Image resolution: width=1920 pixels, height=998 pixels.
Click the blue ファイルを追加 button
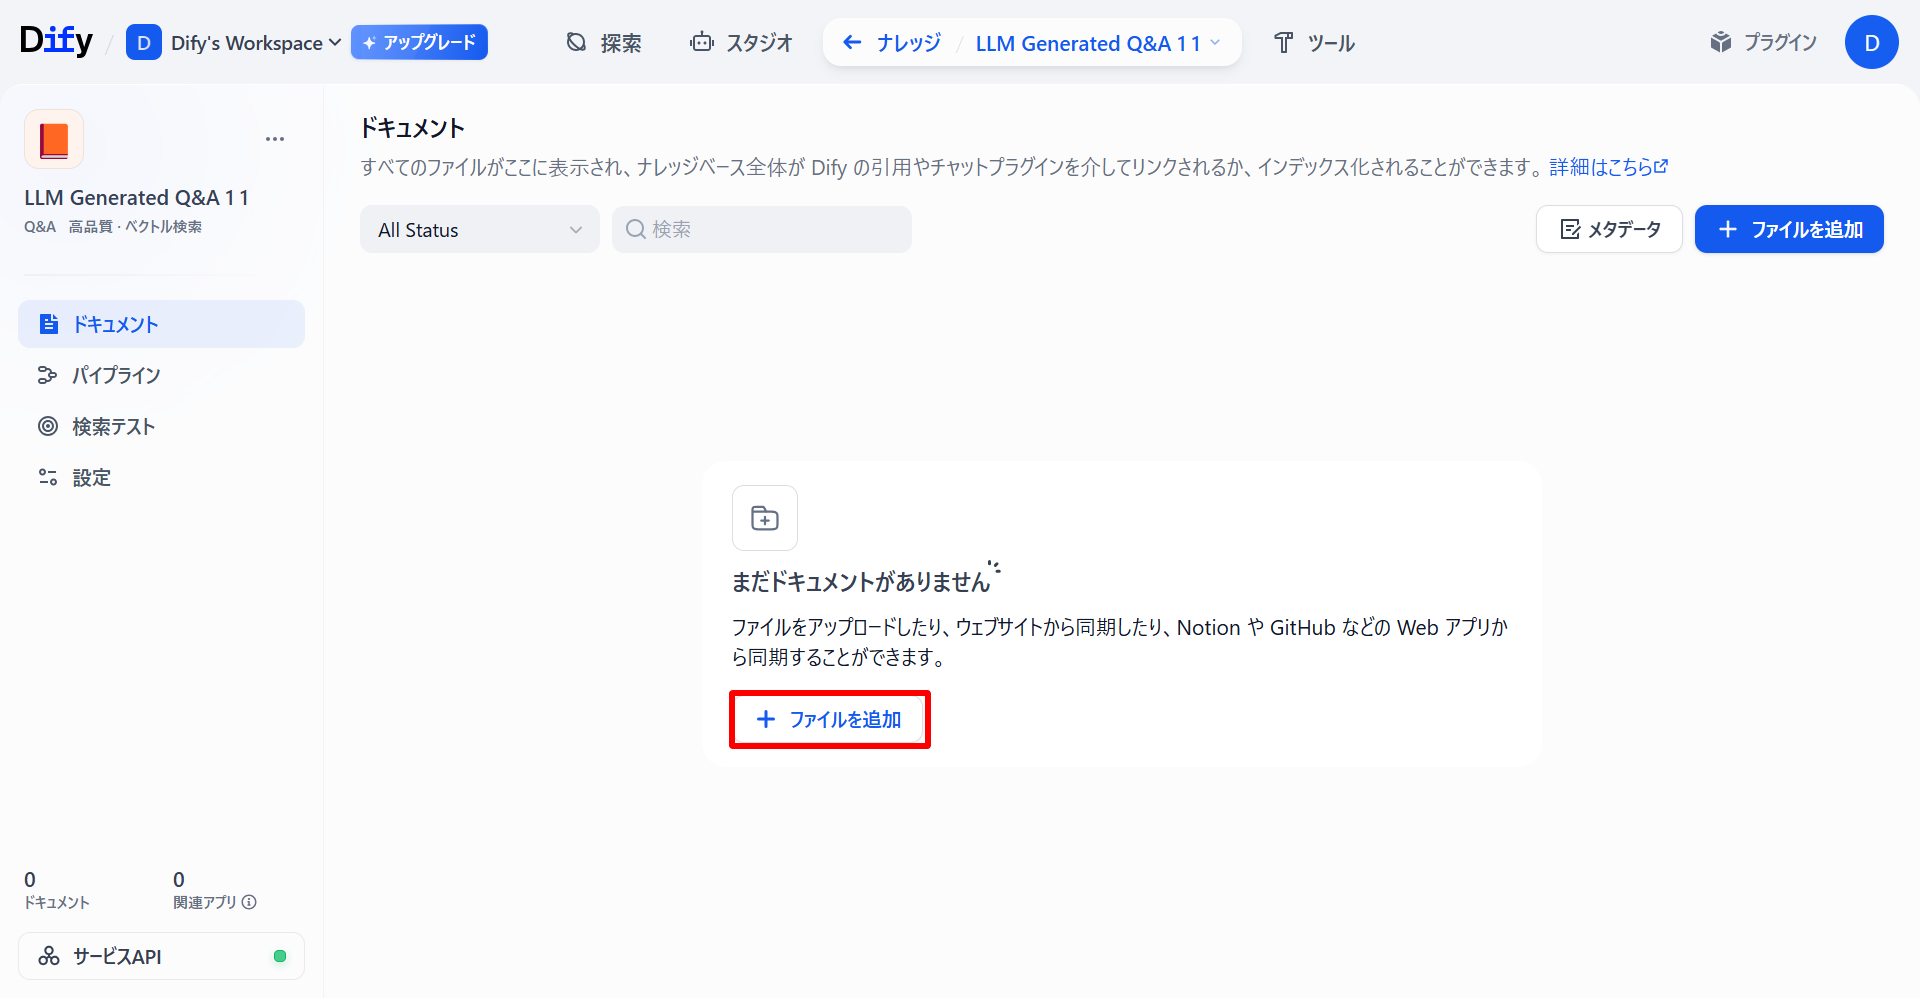[x=1789, y=229]
